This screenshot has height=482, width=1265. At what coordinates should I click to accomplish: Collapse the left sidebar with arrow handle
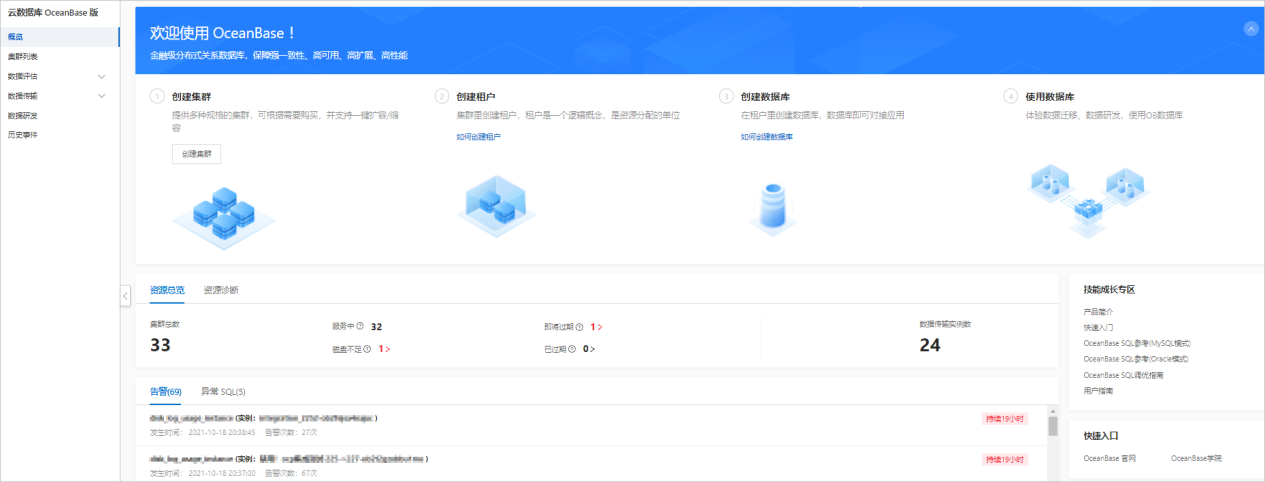(125, 295)
